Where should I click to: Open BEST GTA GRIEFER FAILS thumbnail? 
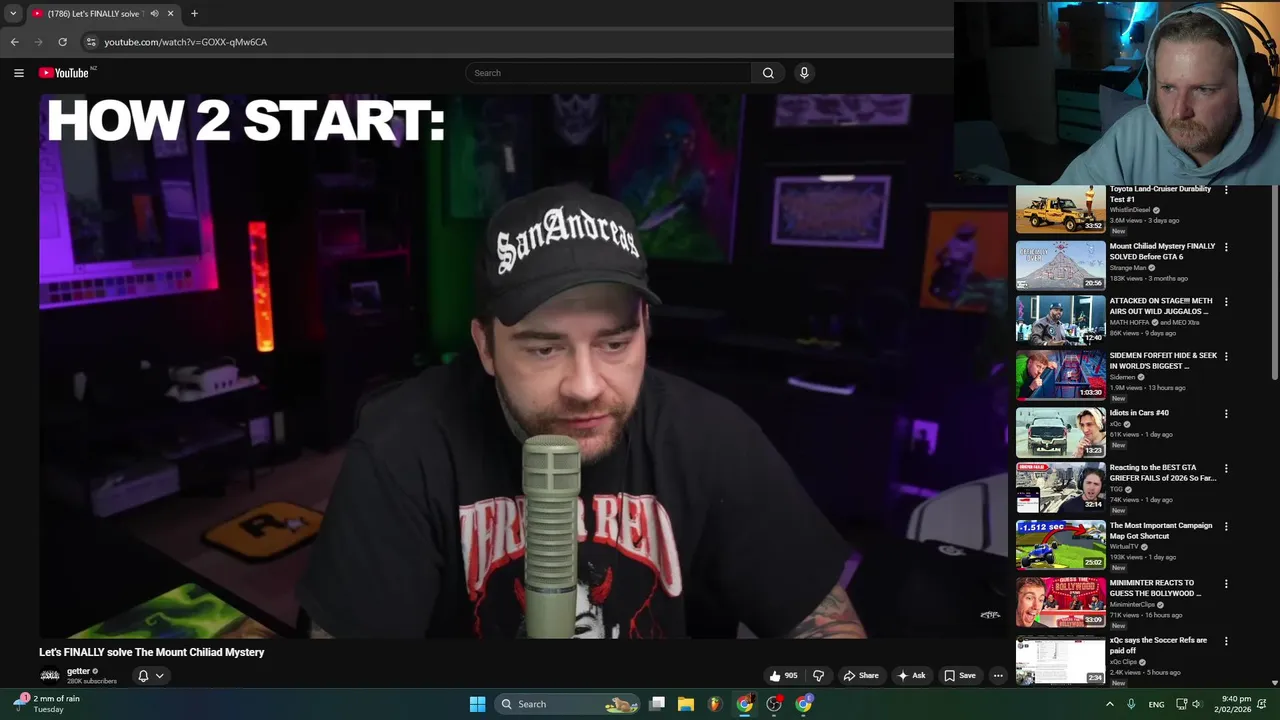pos(1061,487)
